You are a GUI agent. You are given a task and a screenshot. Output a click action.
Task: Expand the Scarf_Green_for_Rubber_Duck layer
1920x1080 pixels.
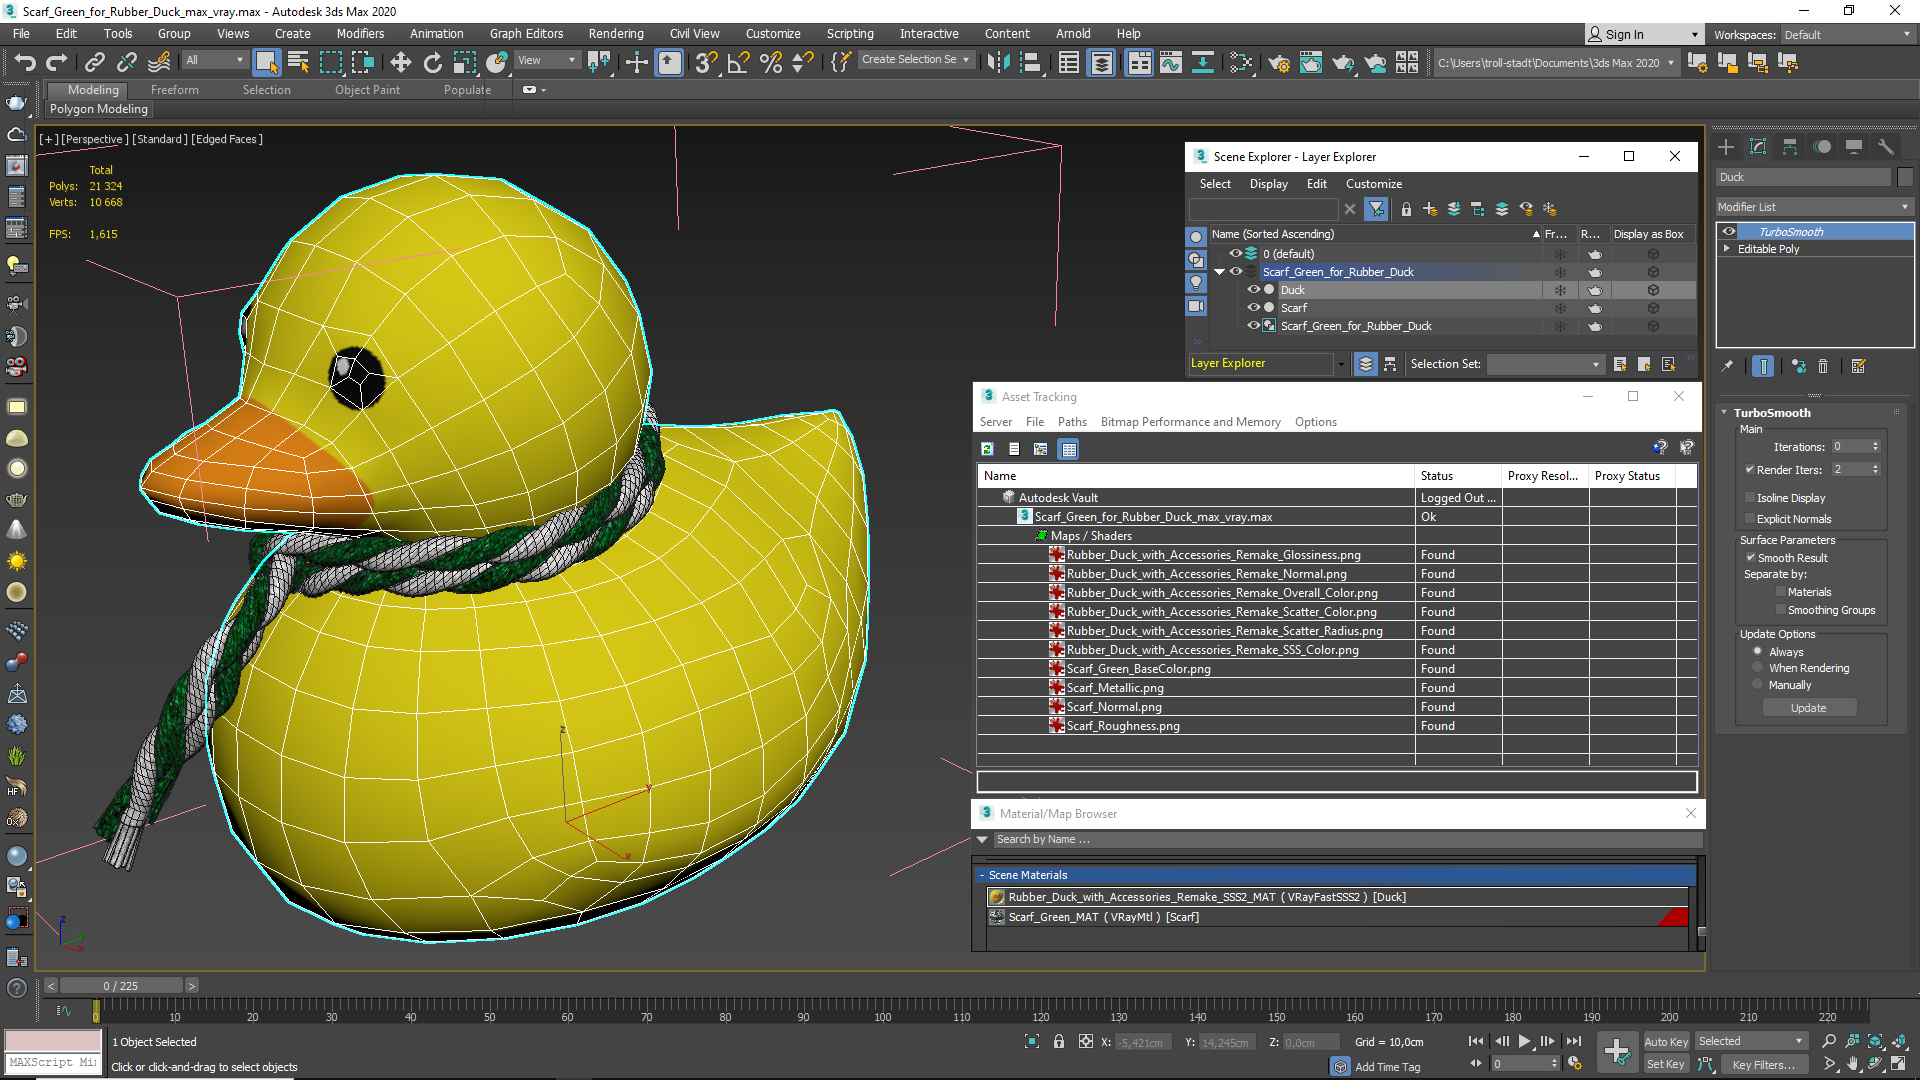1222,270
